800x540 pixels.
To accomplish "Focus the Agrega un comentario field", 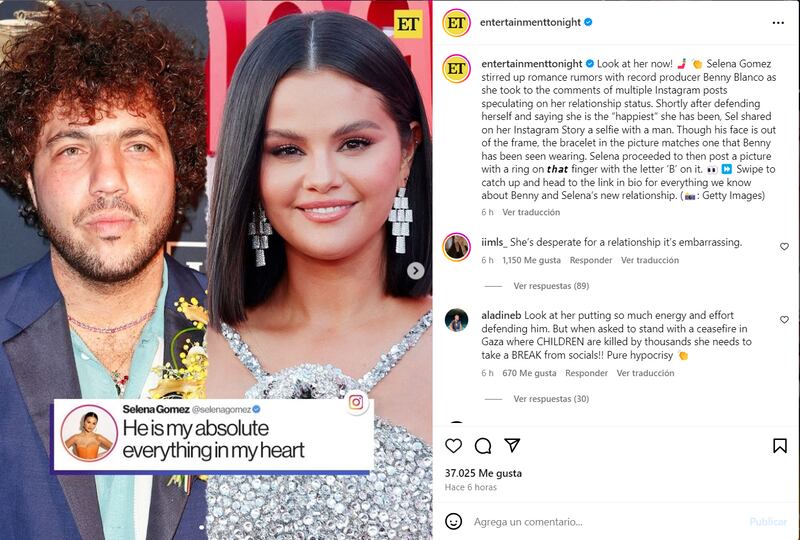I will pos(607,522).
